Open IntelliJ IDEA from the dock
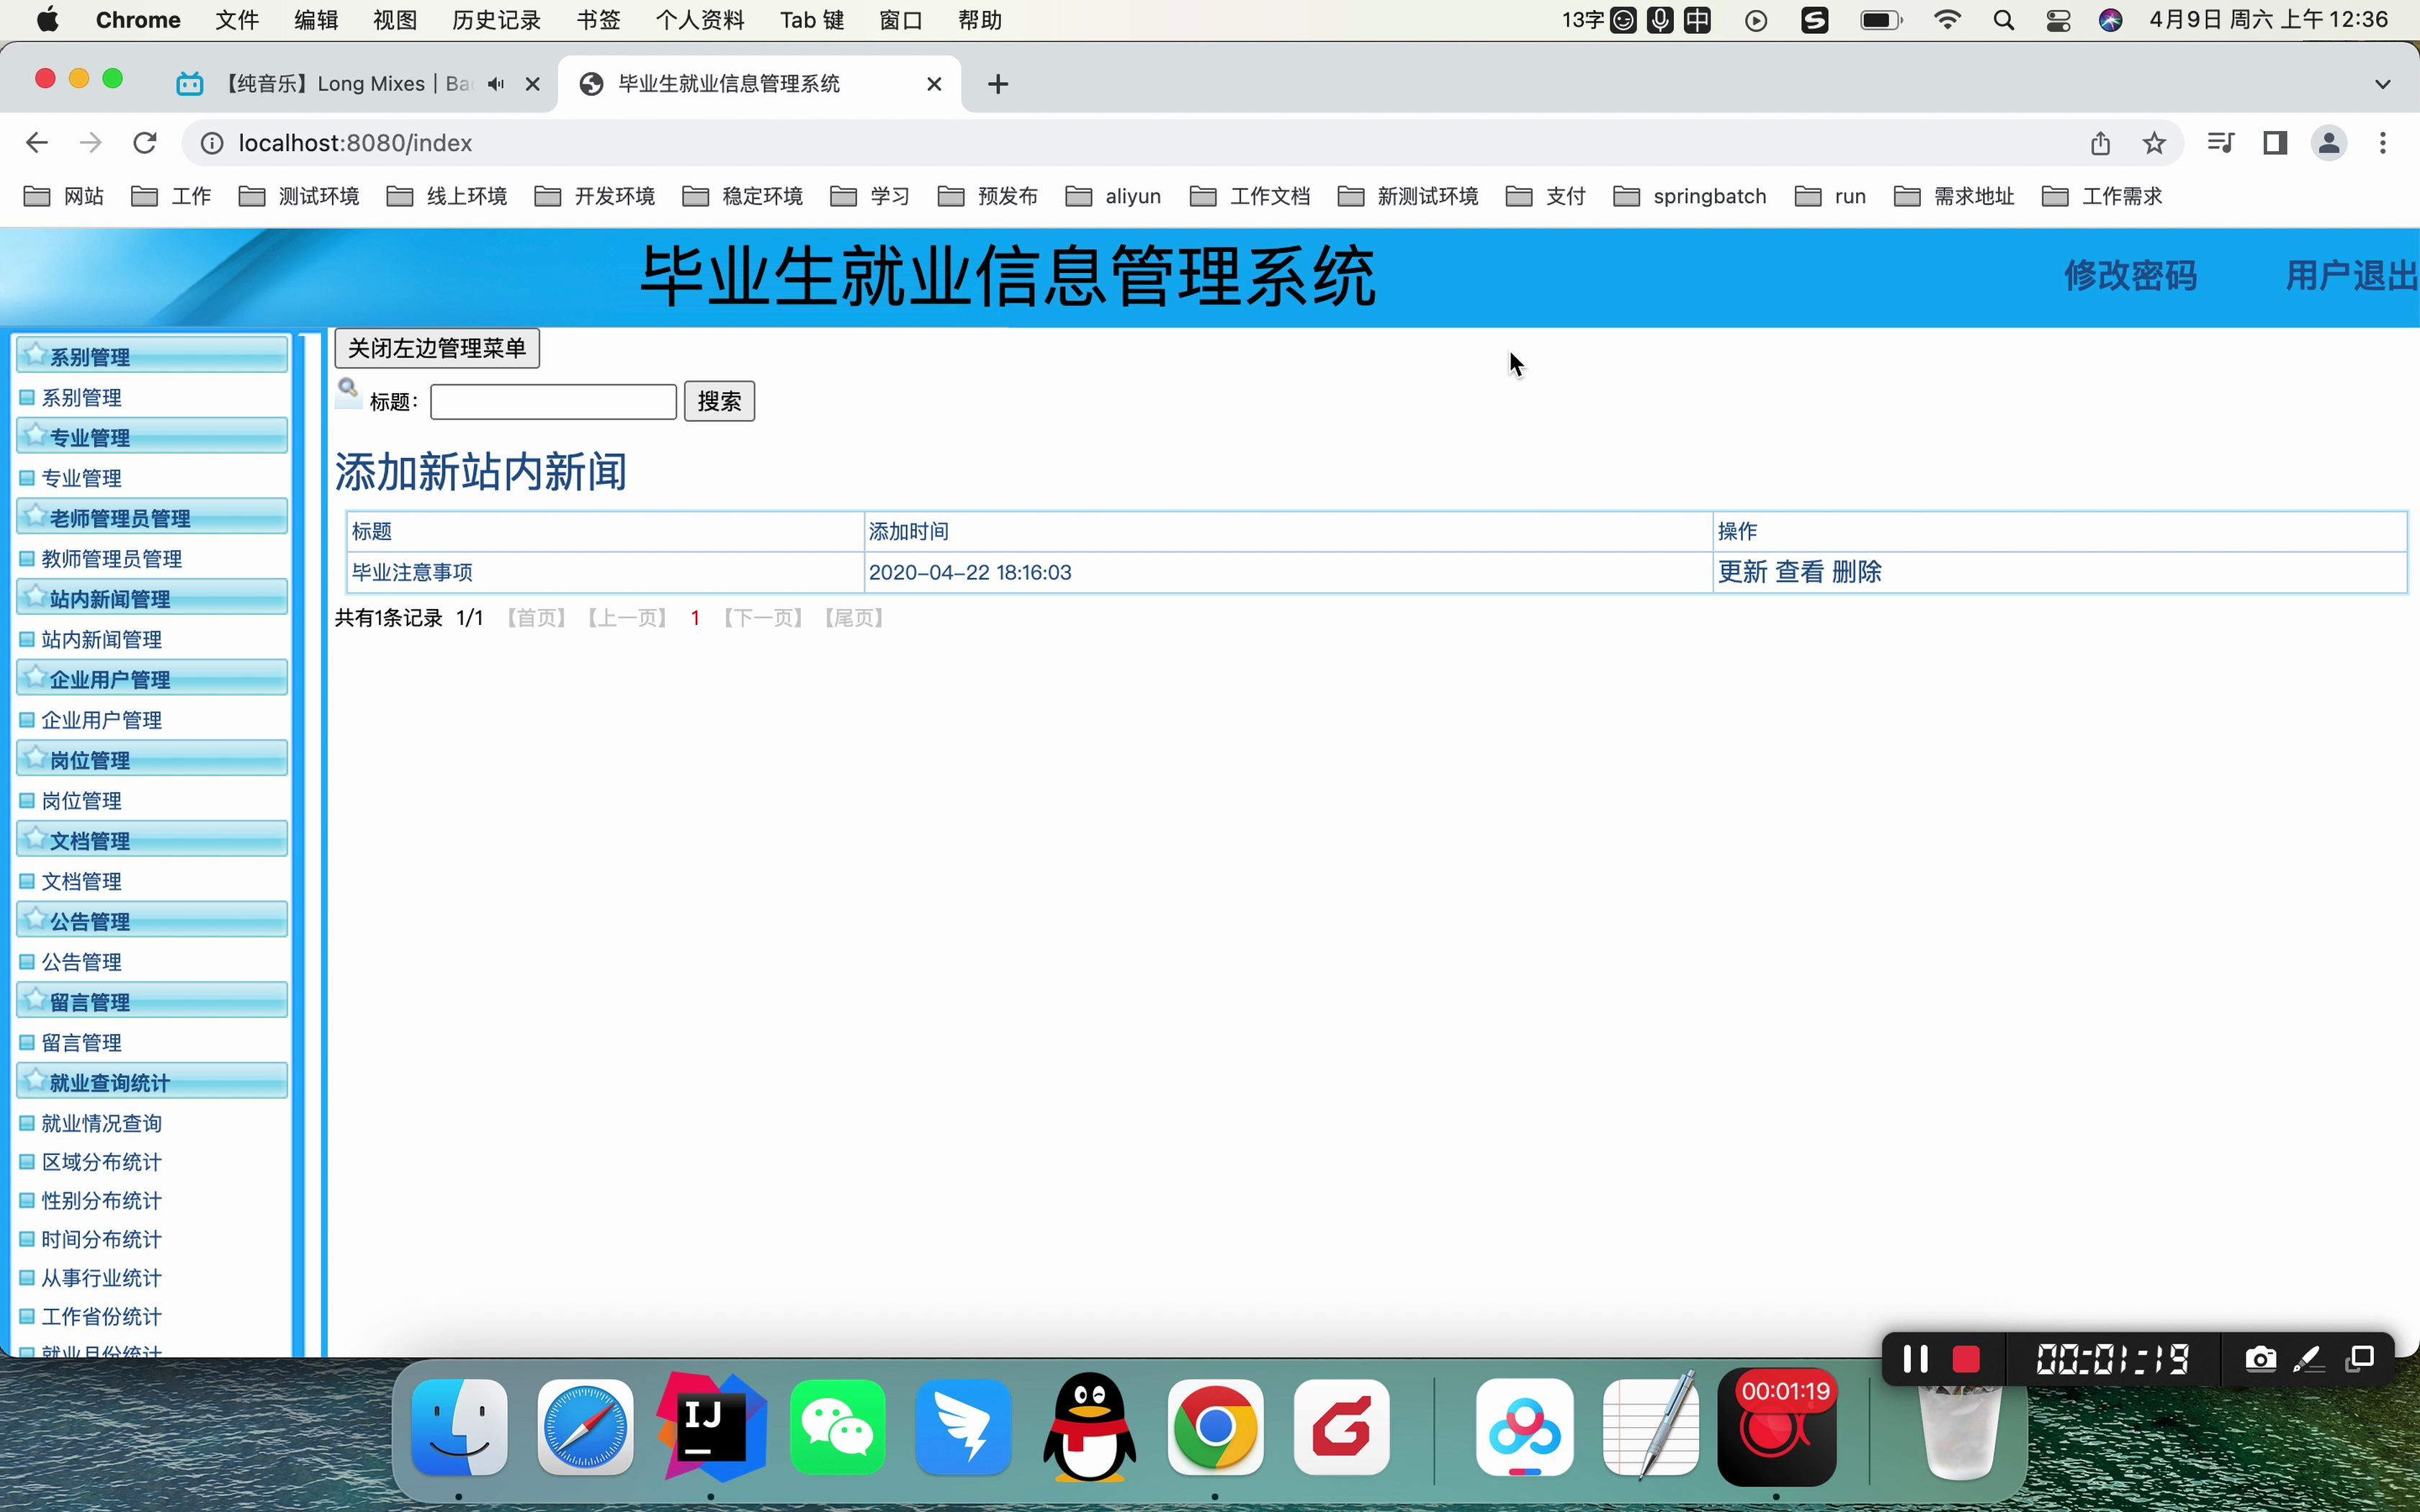Image resolution: width=2420 pixels, height=1512 pixels. (x=711, y=1427)
